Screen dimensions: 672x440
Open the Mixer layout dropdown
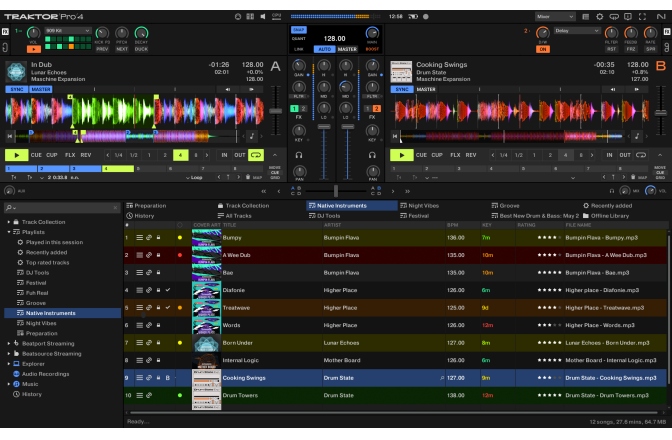555,17
